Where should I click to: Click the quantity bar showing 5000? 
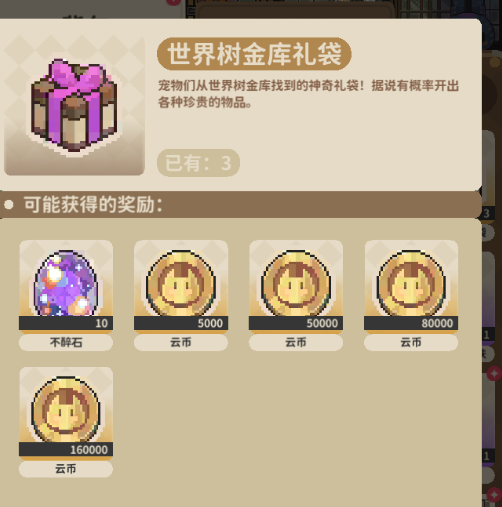(x=181, y=323)
